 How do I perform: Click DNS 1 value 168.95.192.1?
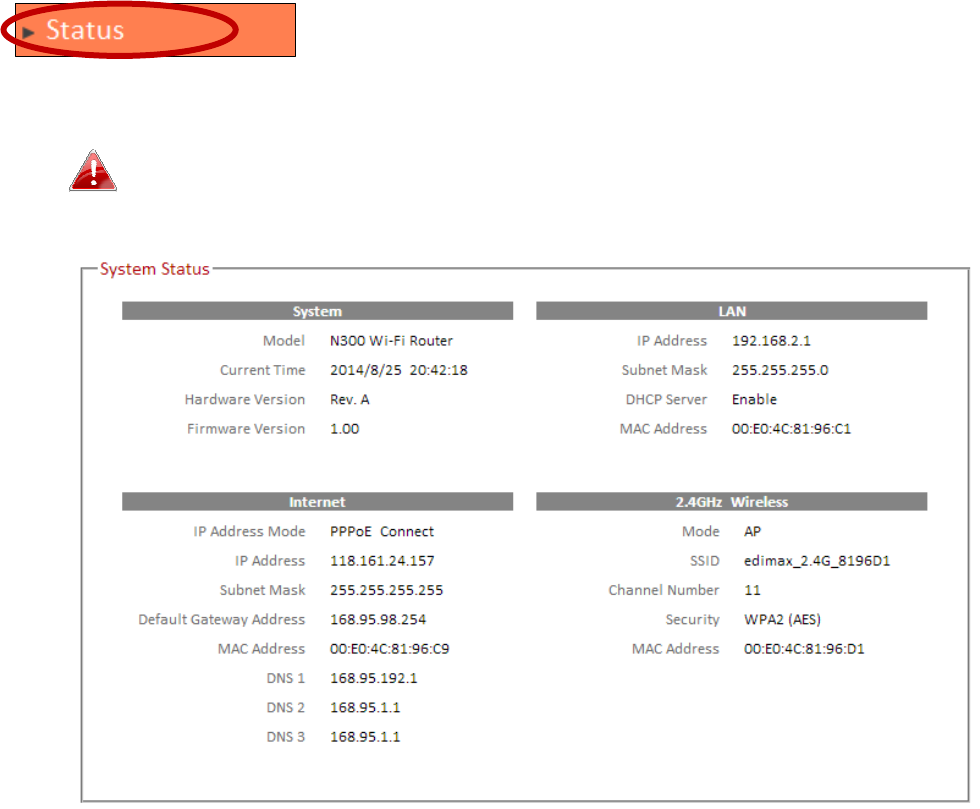[x=374, y=678]
